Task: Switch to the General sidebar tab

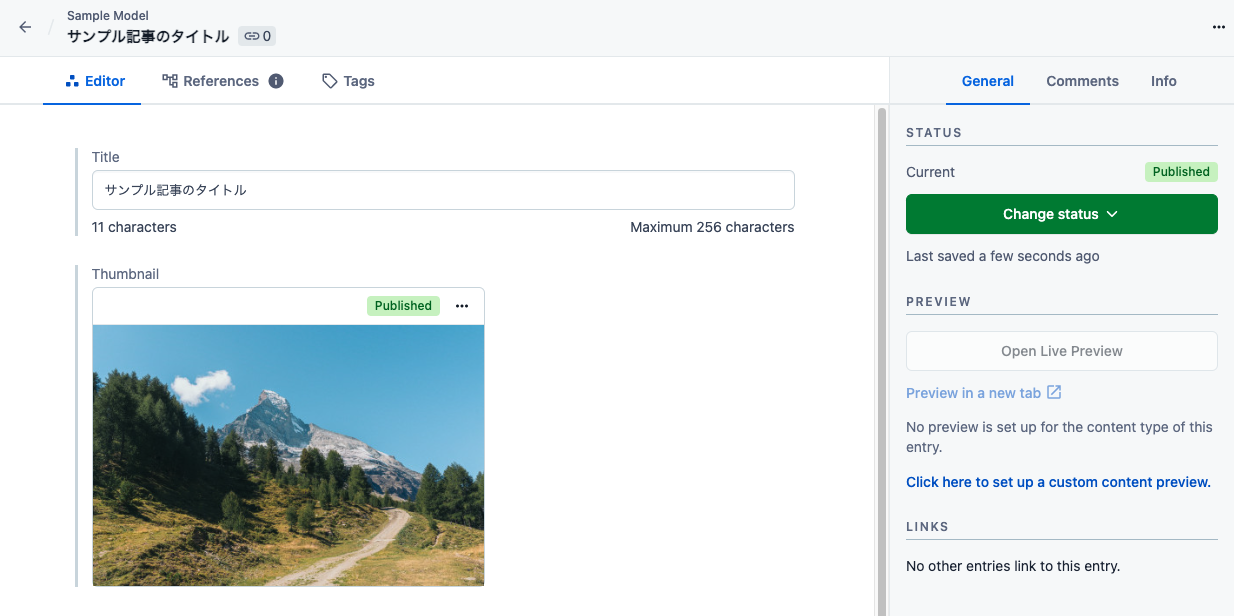Action: [987, 81]
